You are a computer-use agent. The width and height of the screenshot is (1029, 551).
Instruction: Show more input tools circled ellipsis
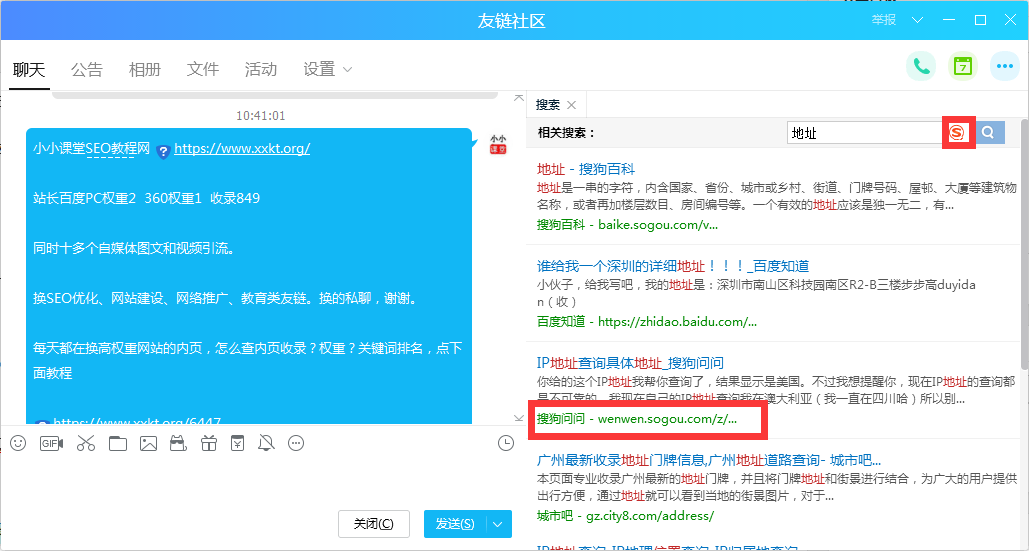(x=297, y=443)
